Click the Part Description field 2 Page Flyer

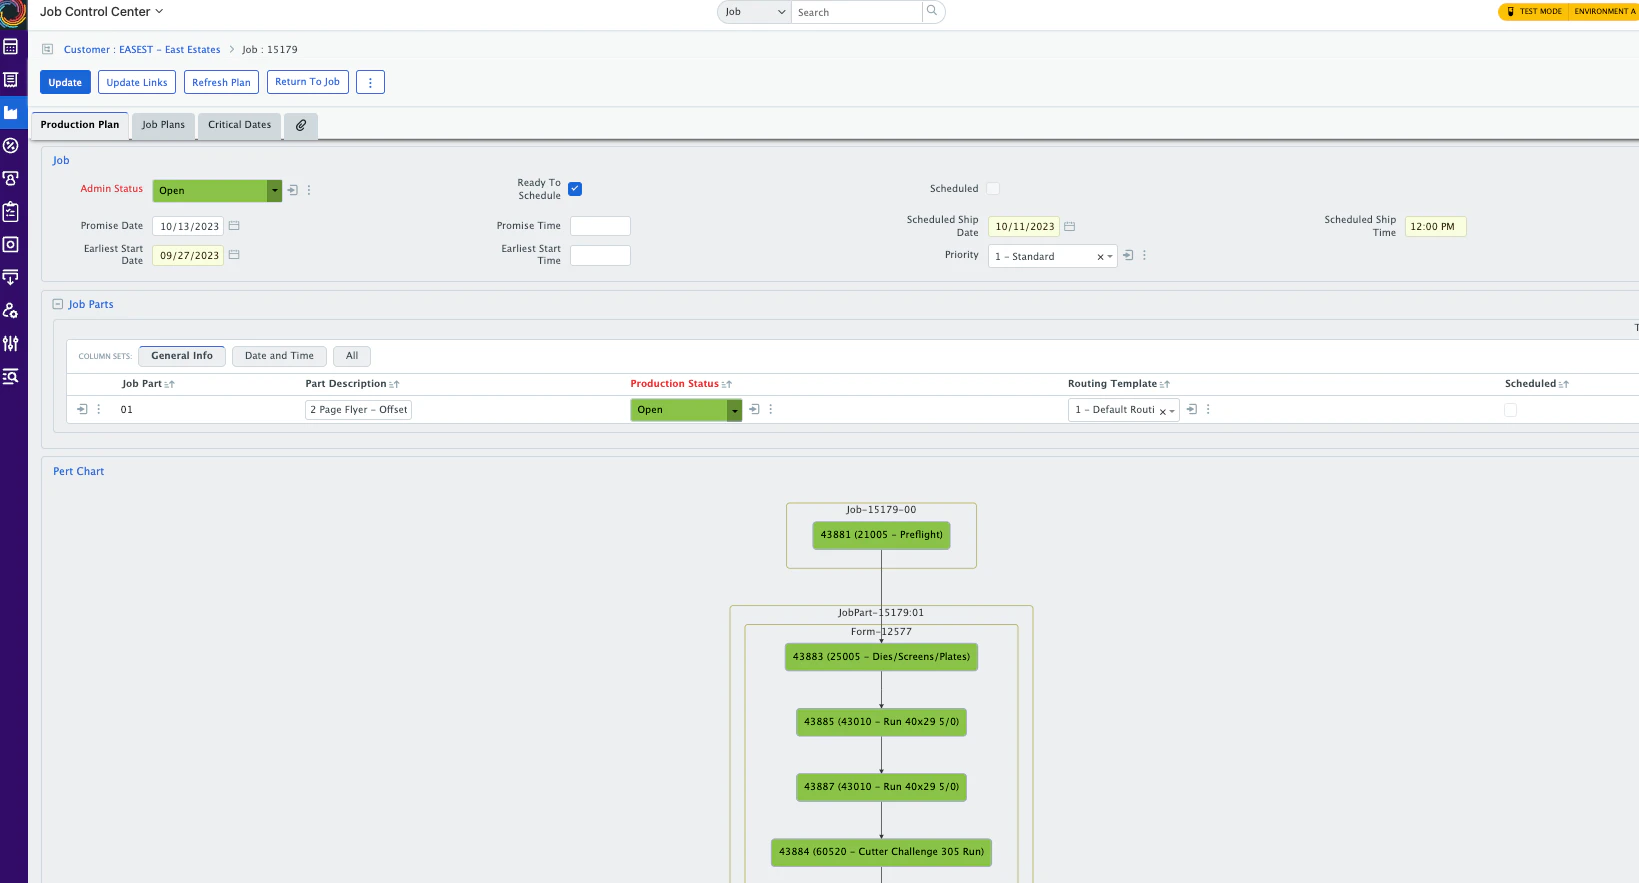(358, 410)
